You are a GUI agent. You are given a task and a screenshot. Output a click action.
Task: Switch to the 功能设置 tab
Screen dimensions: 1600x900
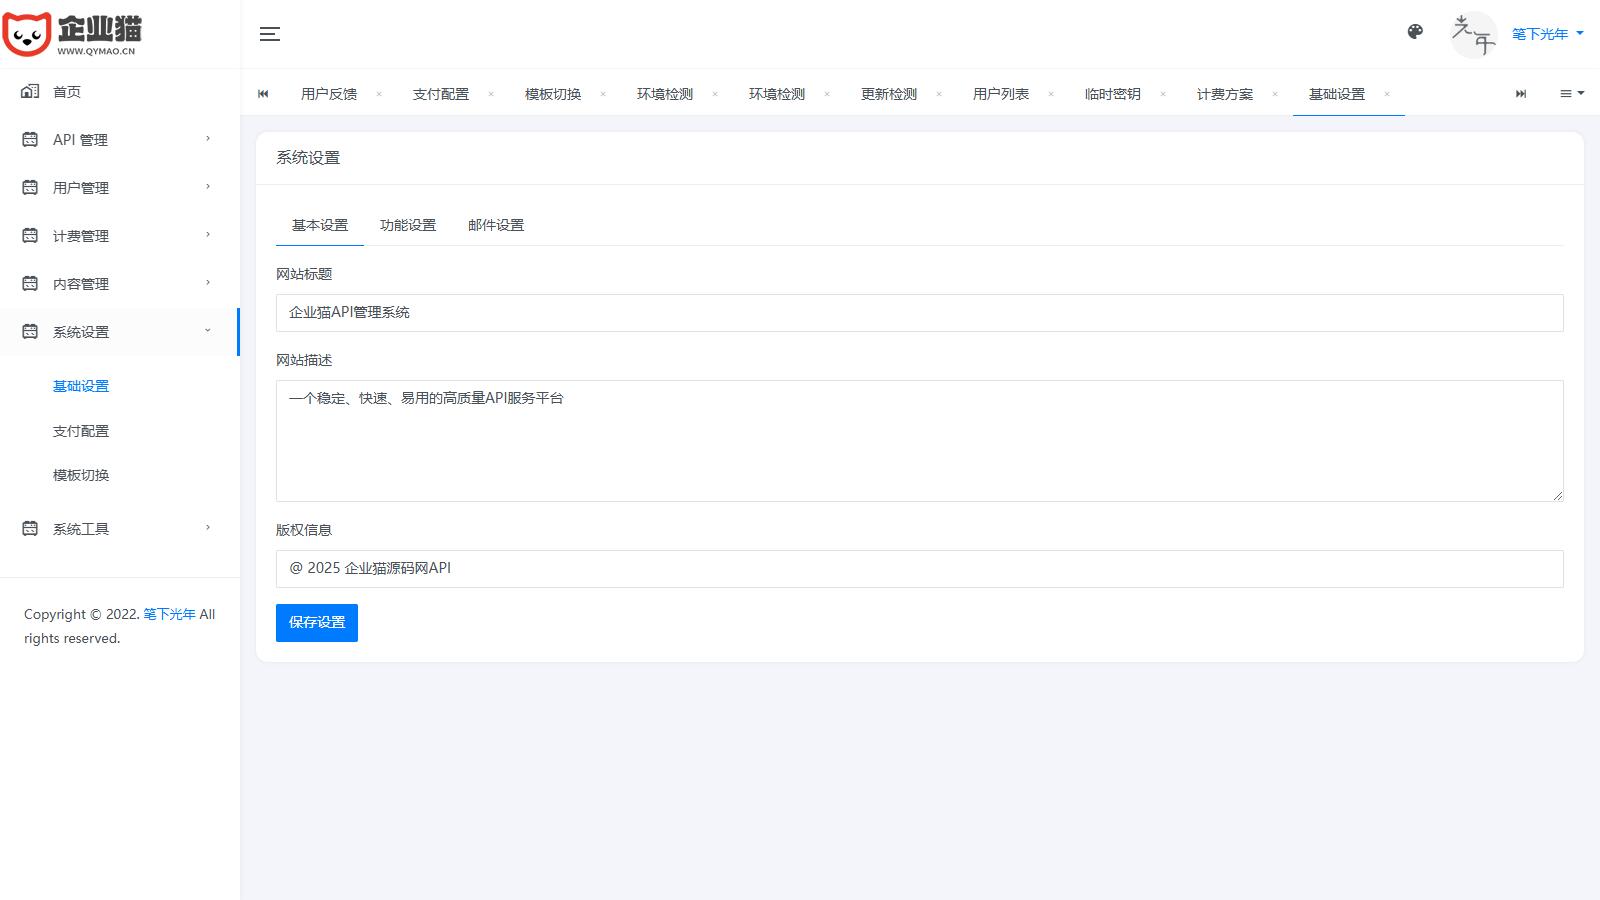click(x=408, y=225)
